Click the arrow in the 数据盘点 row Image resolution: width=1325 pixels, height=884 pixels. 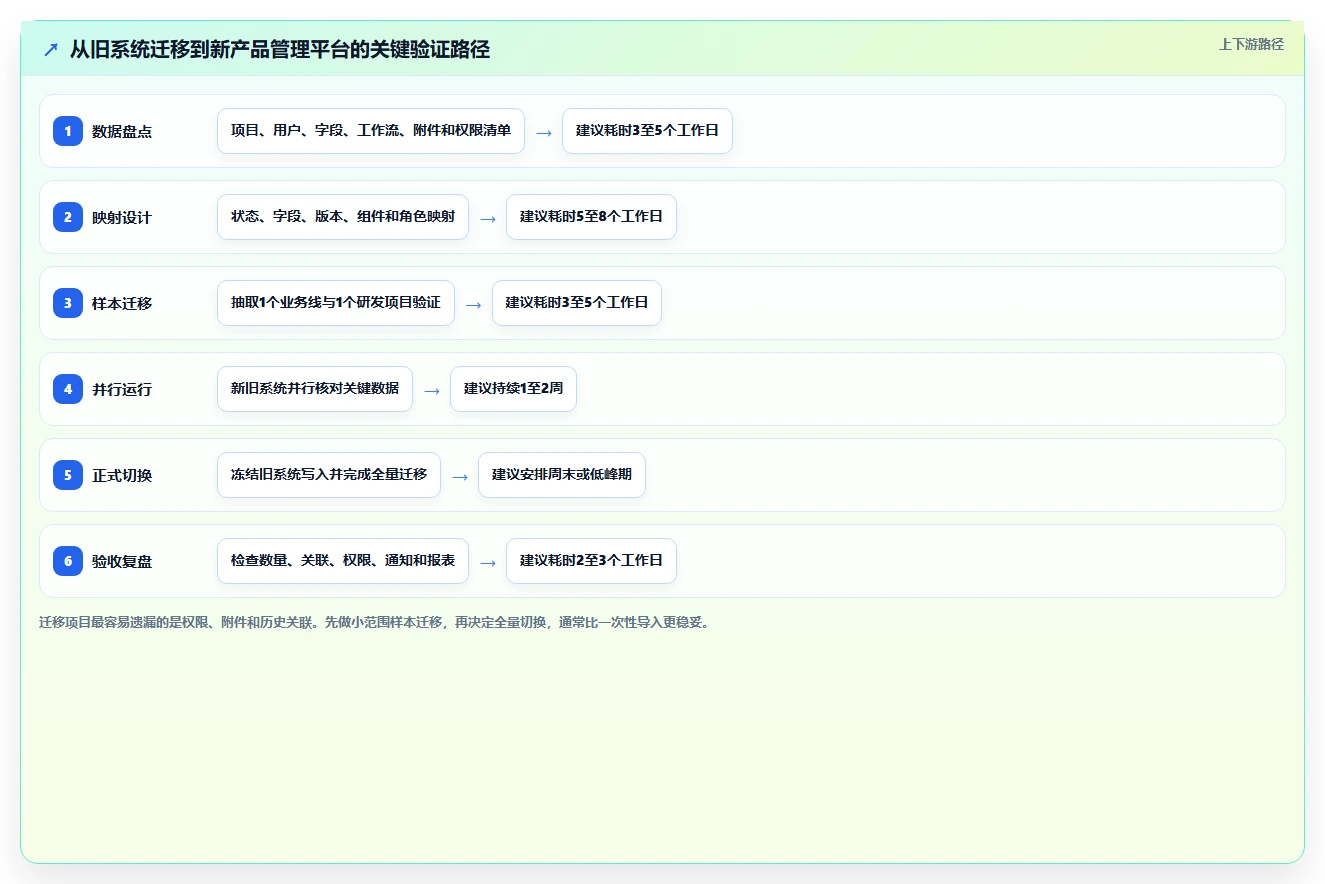pyautogui.click(x=543, y=132)
